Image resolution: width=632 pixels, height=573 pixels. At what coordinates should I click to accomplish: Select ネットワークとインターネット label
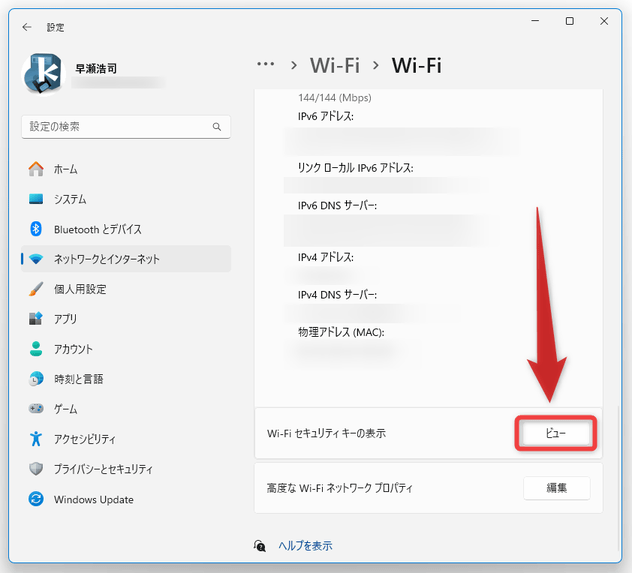(107, 259)
